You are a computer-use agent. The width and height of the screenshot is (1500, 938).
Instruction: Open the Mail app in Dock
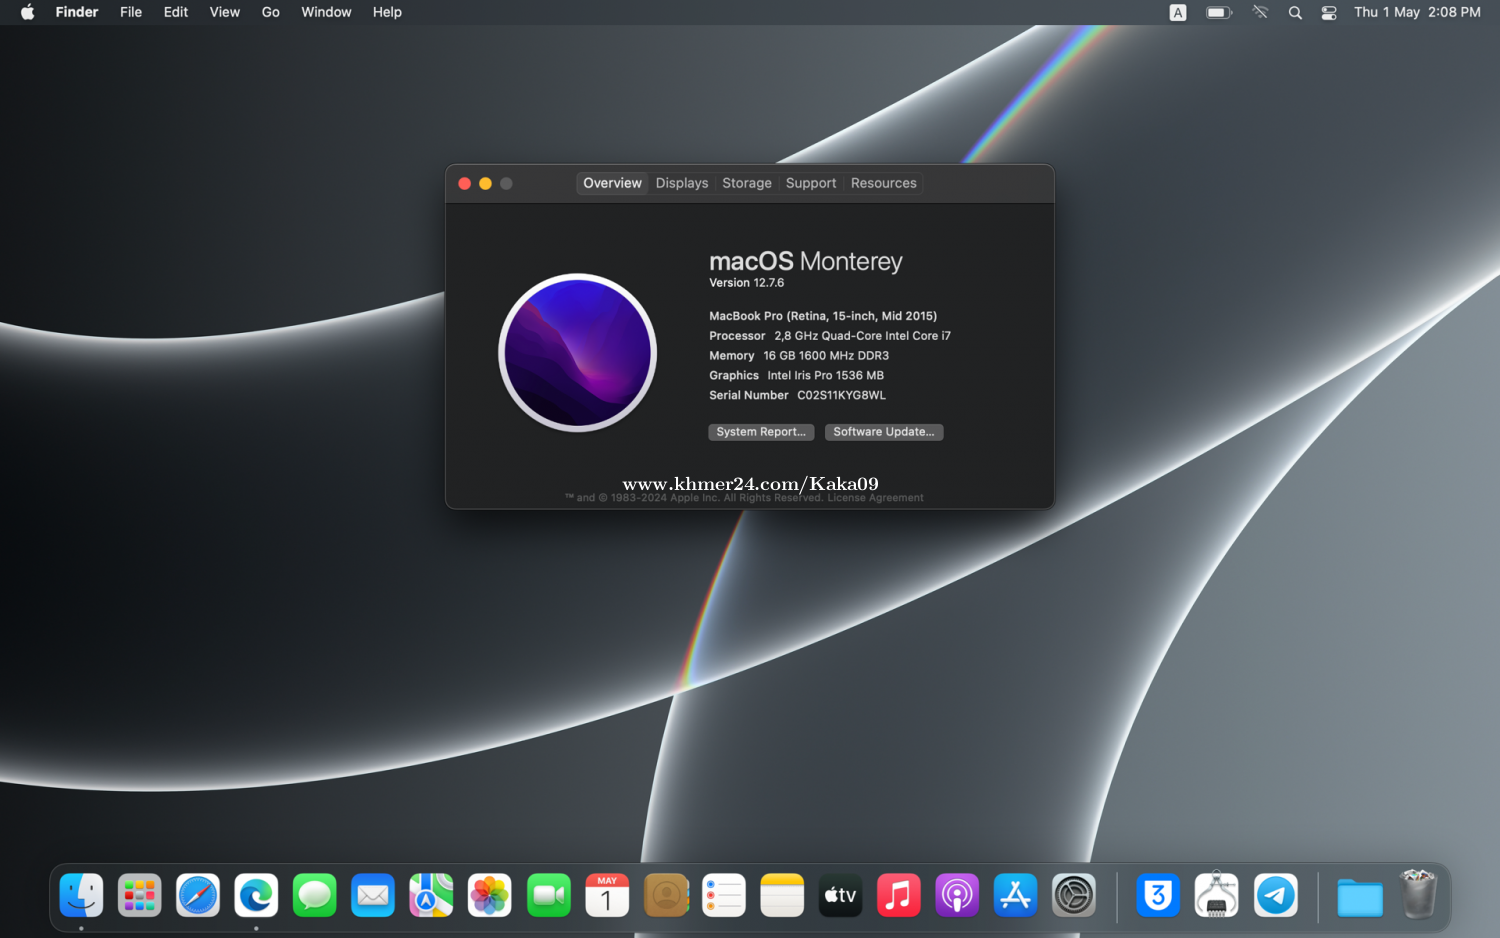click(373, 896)
